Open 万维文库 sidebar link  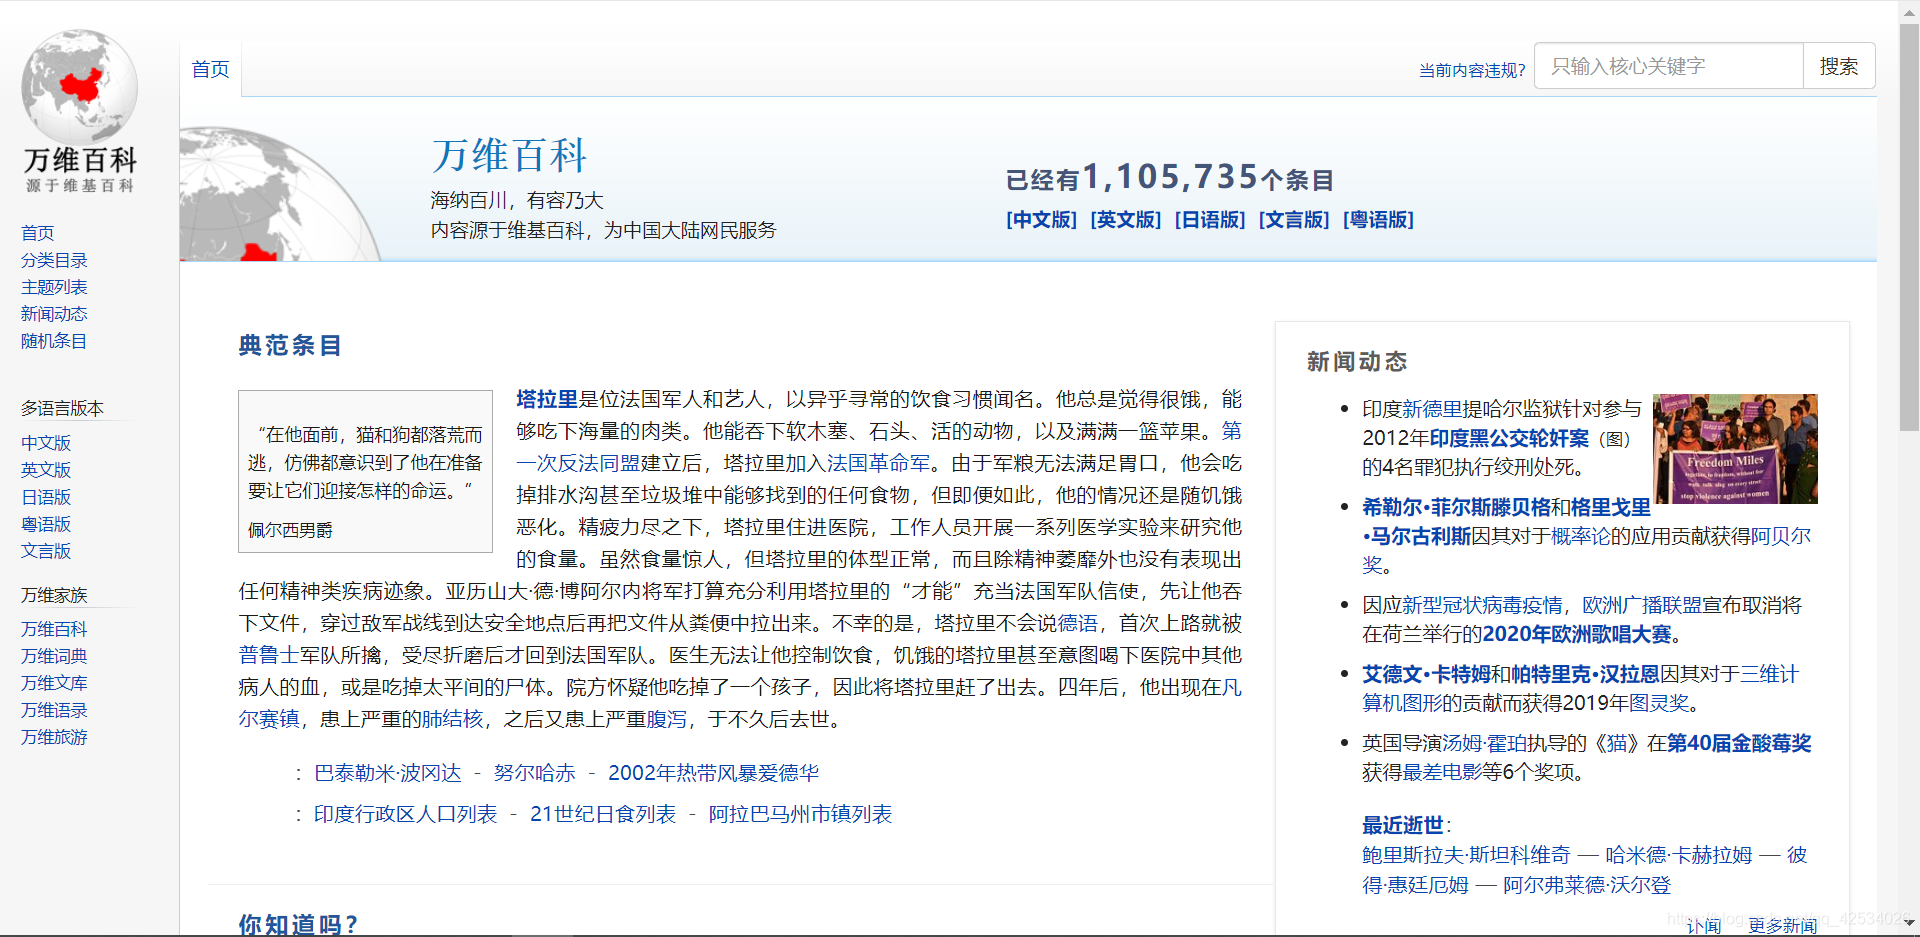point(54,683)
